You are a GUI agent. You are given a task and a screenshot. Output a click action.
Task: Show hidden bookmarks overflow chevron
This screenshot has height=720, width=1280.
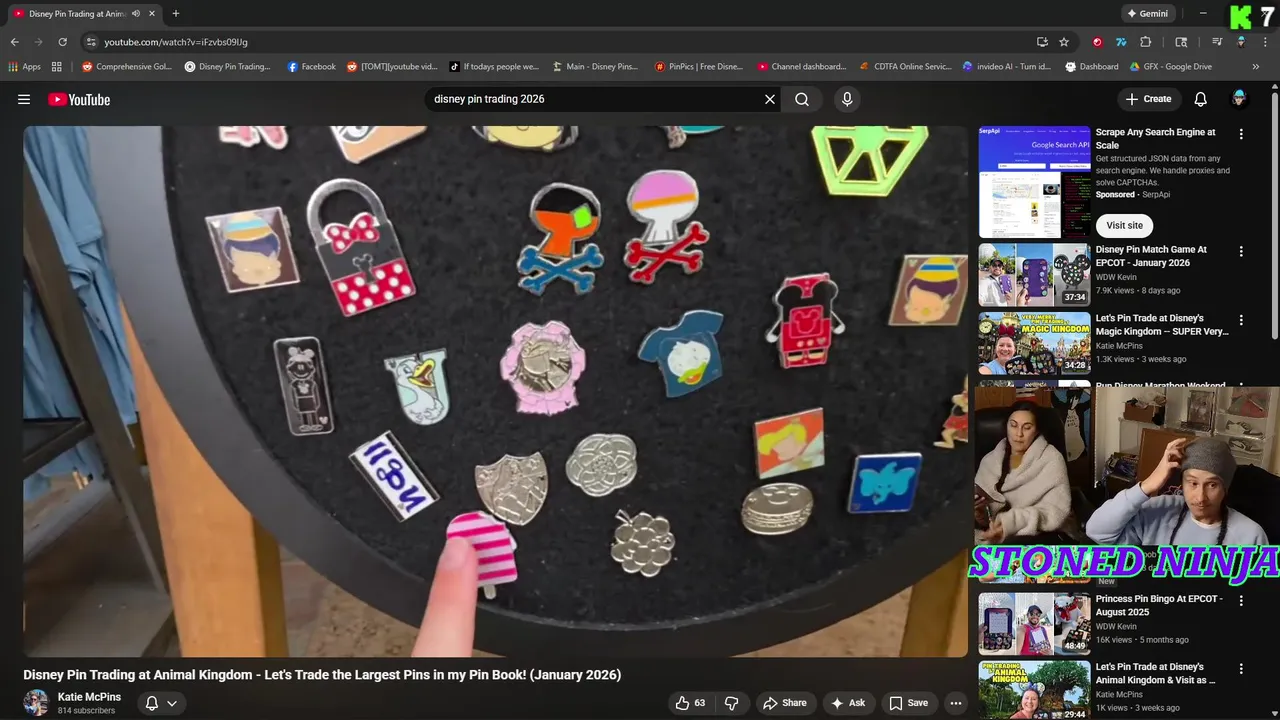coord(1256,67)
